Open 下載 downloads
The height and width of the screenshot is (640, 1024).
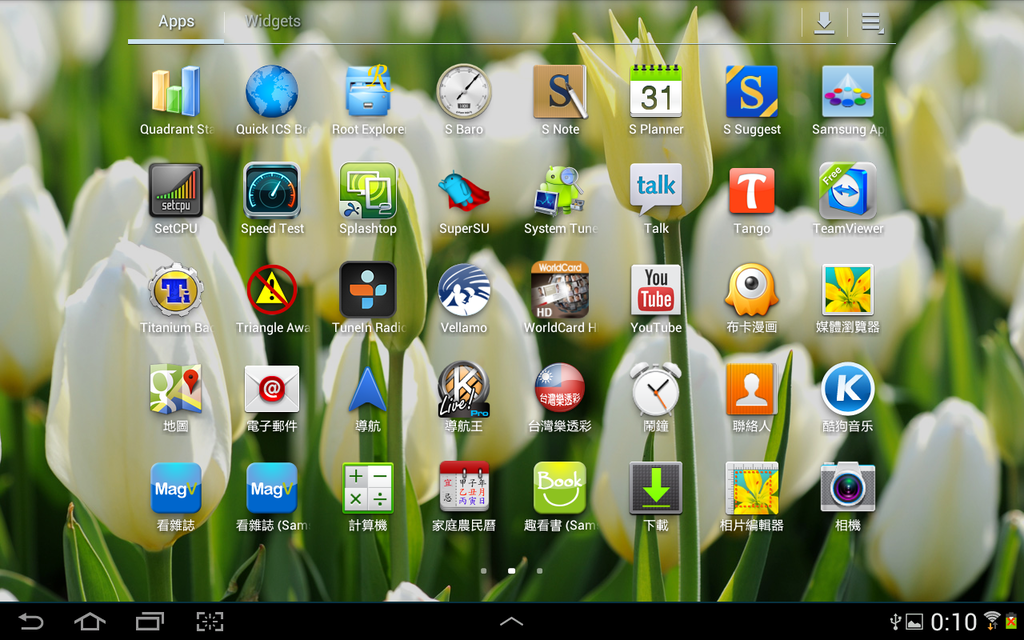click(656, 488)
